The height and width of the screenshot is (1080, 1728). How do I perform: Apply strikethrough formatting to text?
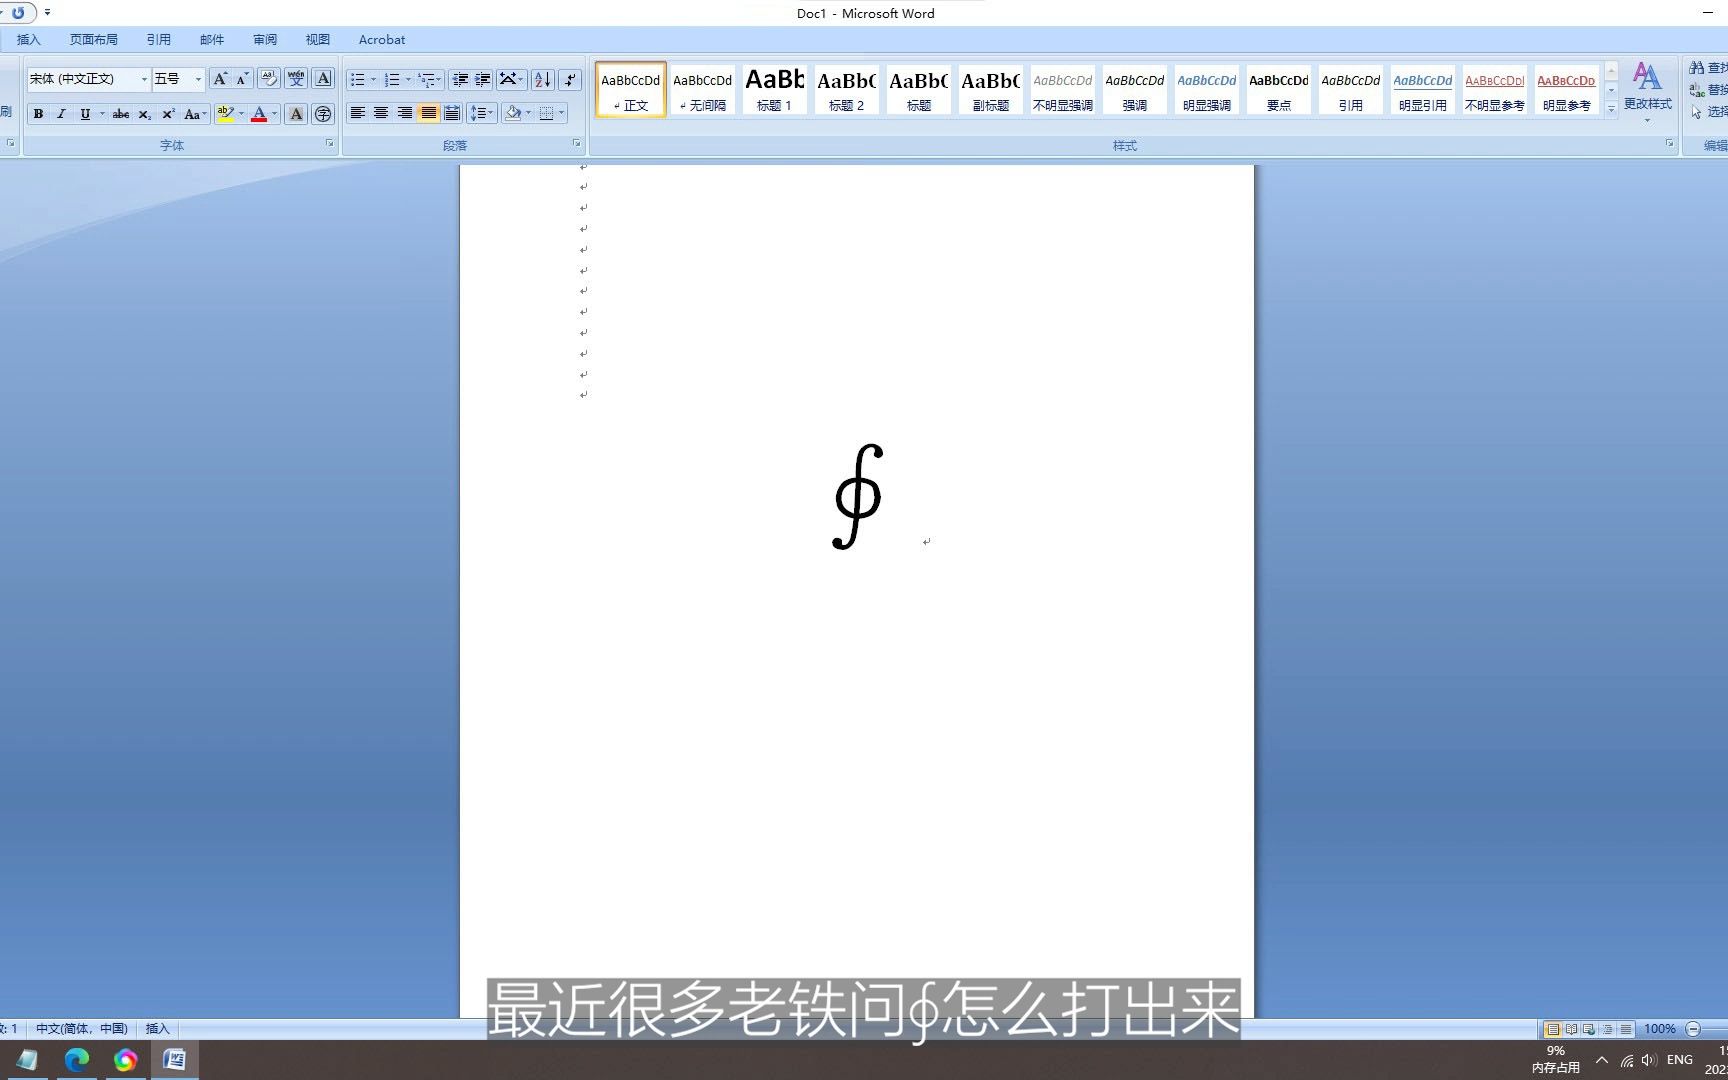tap(120, 114)
